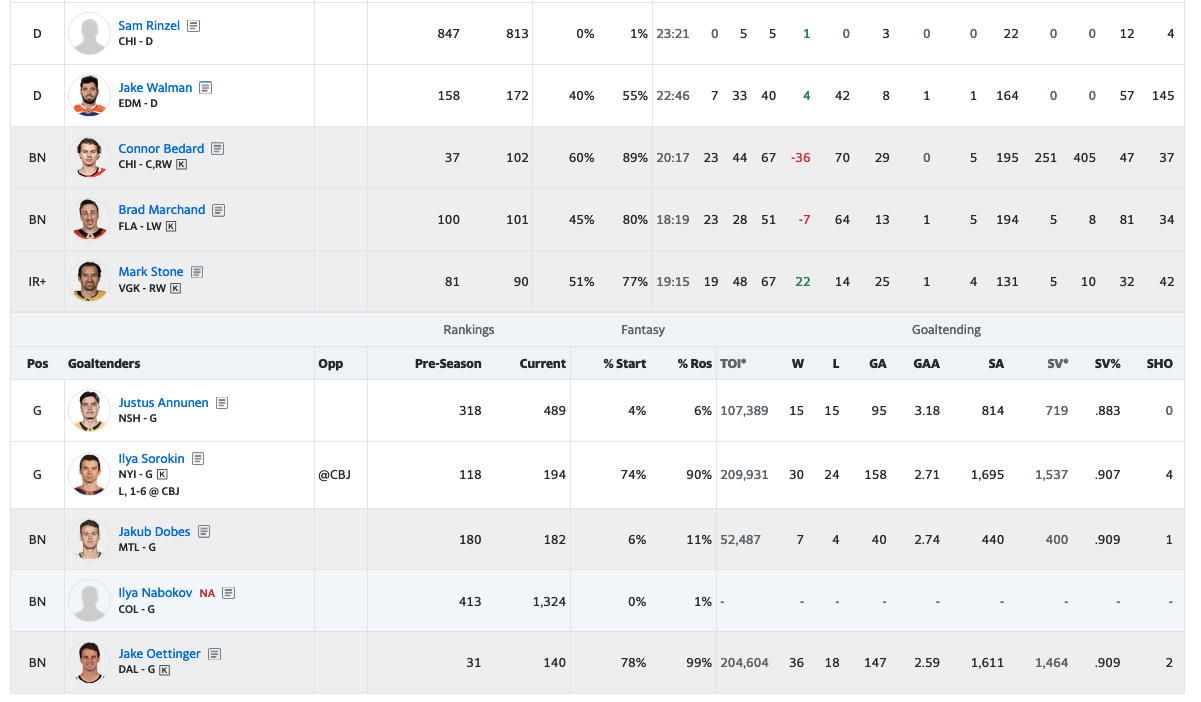Click the Pre-Season rankings column header
This screenshot has width=1201, height=702.
click(447, 364)
